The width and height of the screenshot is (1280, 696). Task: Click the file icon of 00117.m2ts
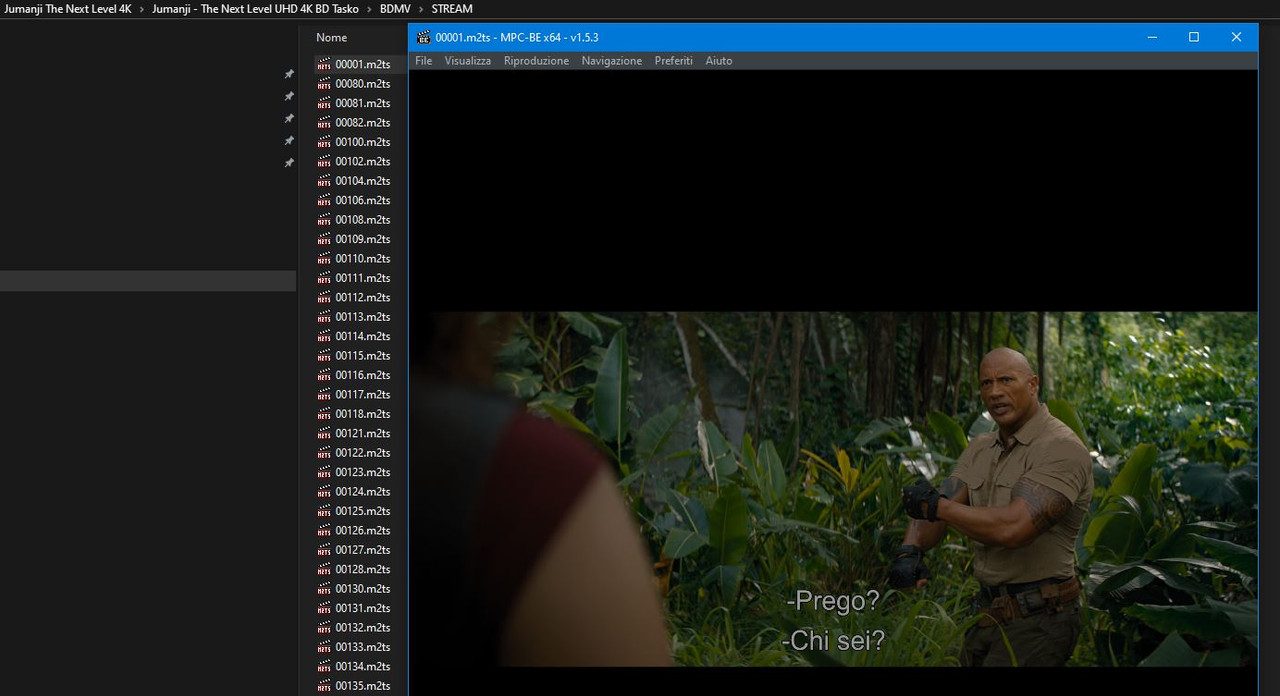pyautogui.click(x=324, y=395)
